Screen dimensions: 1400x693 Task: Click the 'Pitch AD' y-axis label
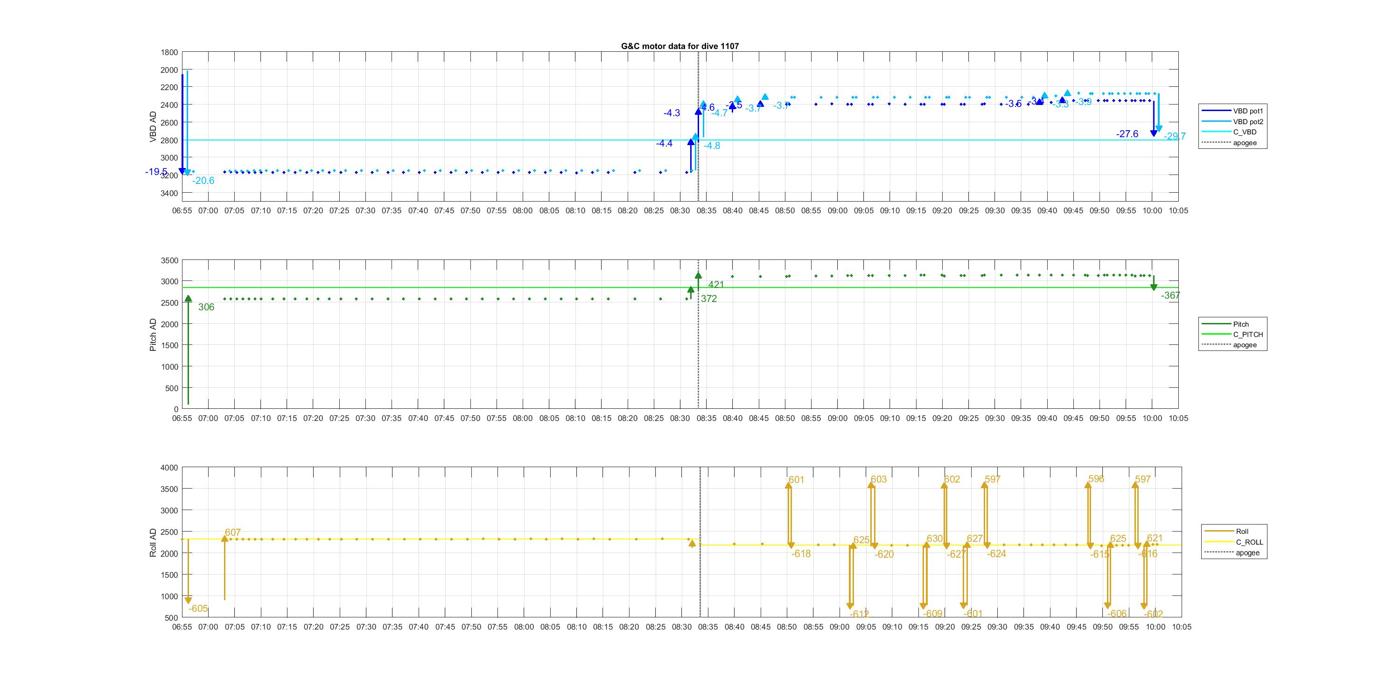coord(153,334)
